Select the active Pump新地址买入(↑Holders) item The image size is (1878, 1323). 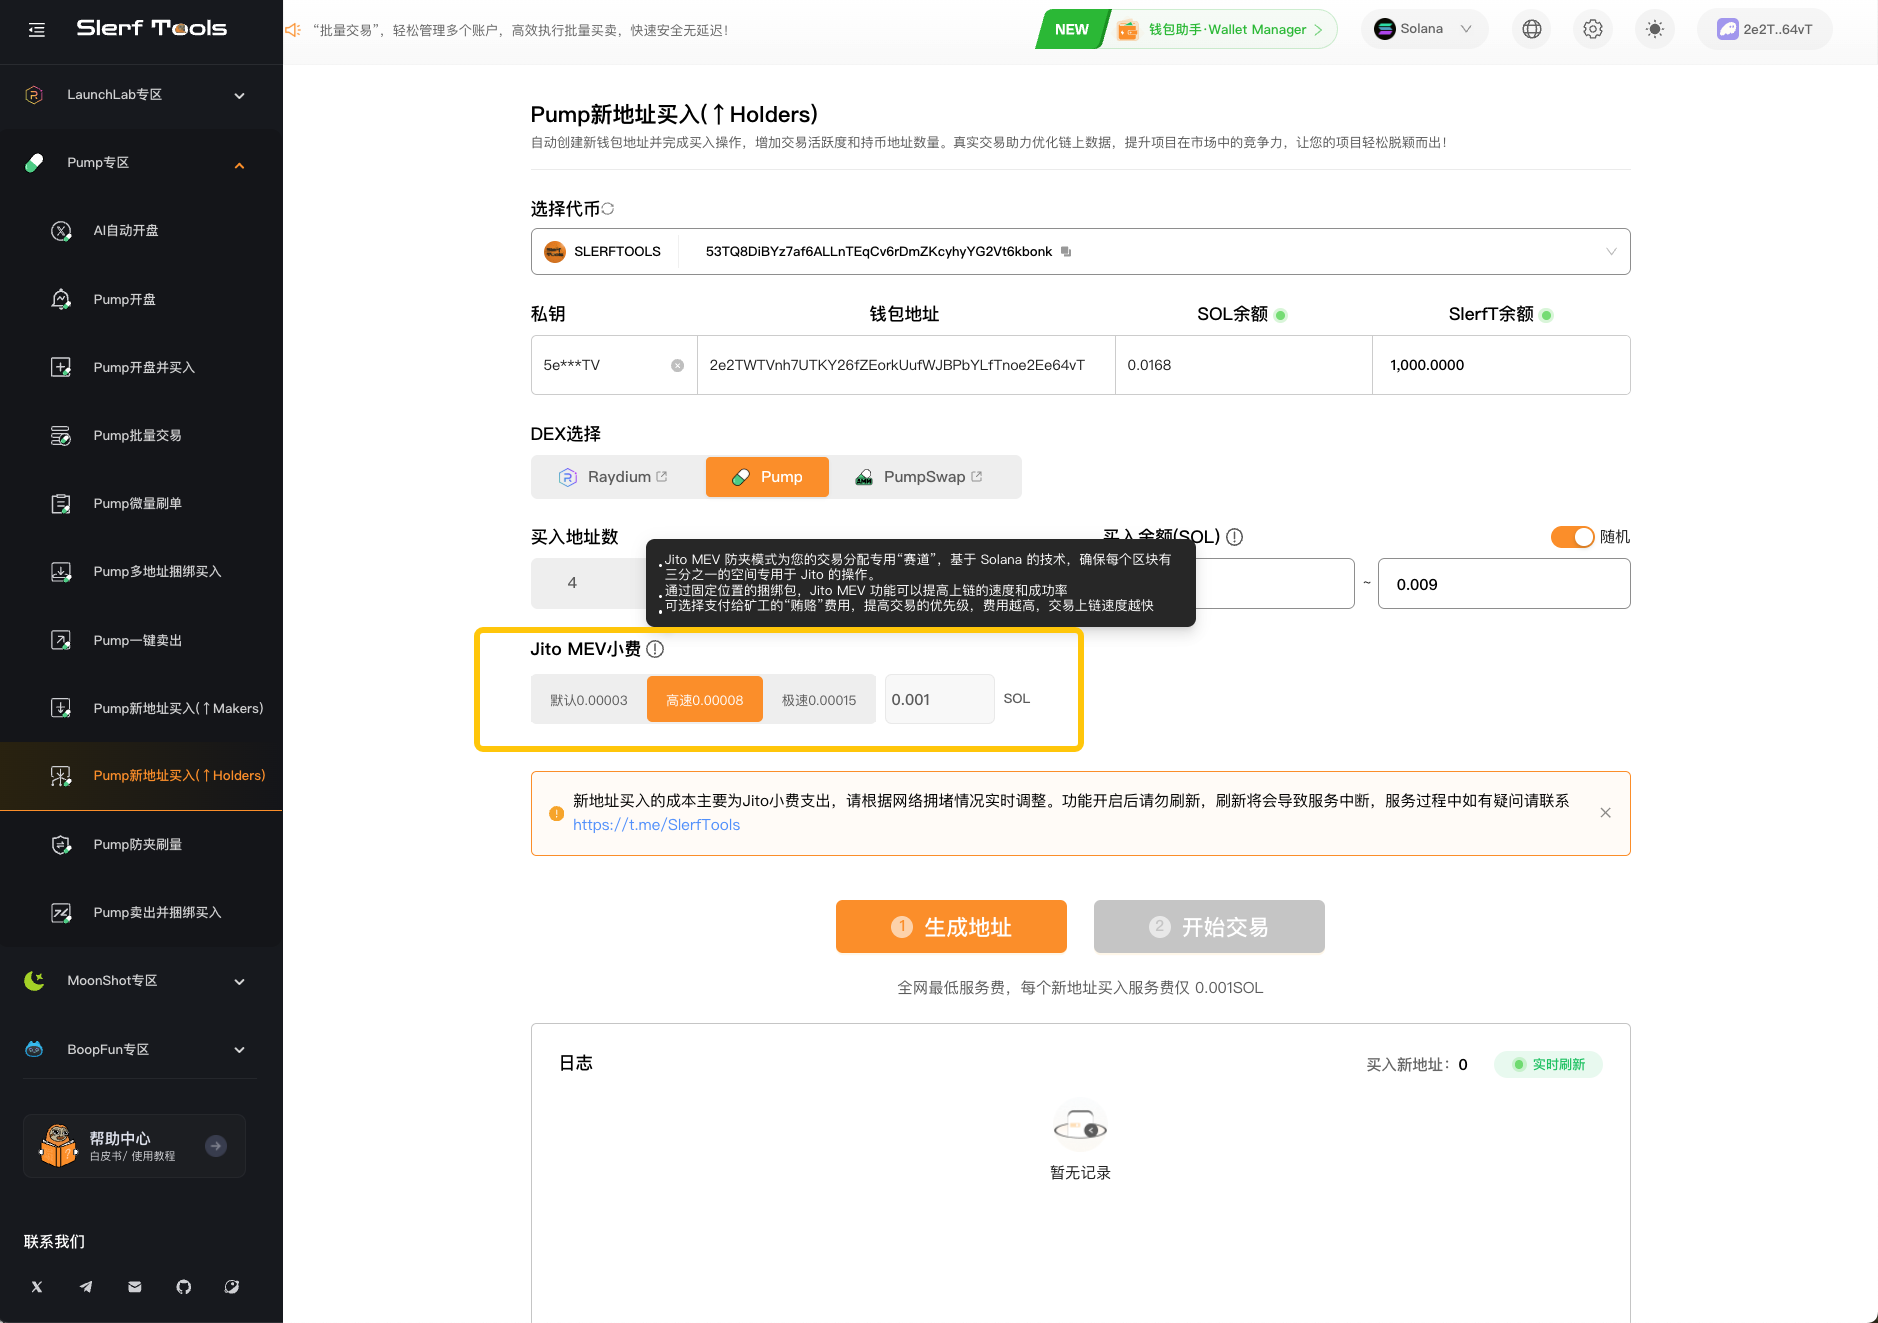pos(141,776)
